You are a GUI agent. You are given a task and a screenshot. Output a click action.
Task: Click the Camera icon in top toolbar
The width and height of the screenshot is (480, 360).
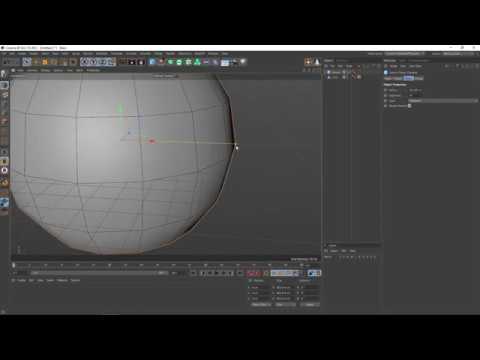pyautogui.click(x=234, y=62)
